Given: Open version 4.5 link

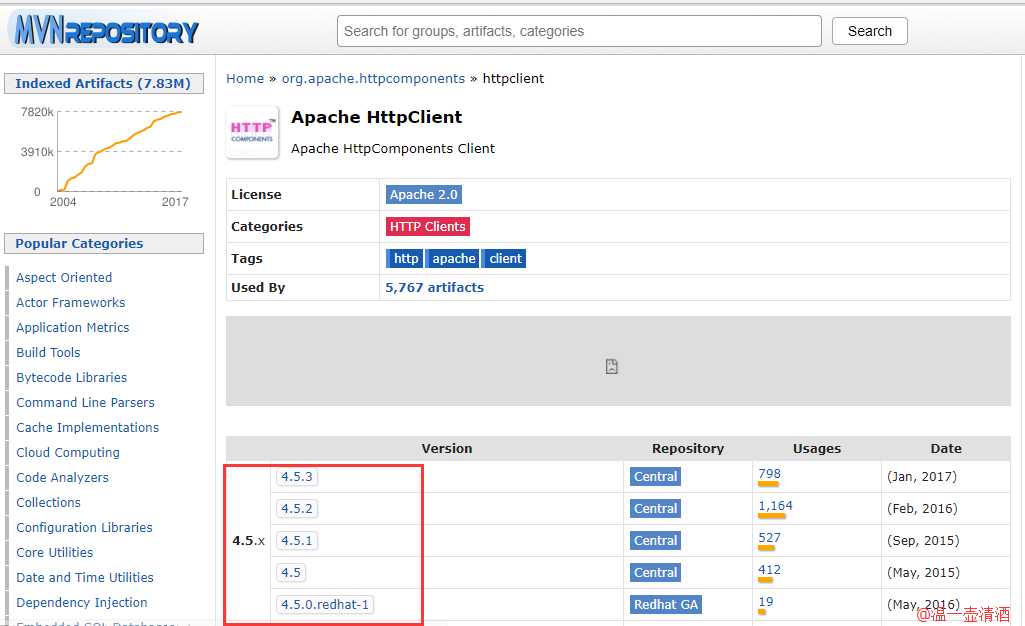Looking at the screenshot, I should (x=291, y=572).
